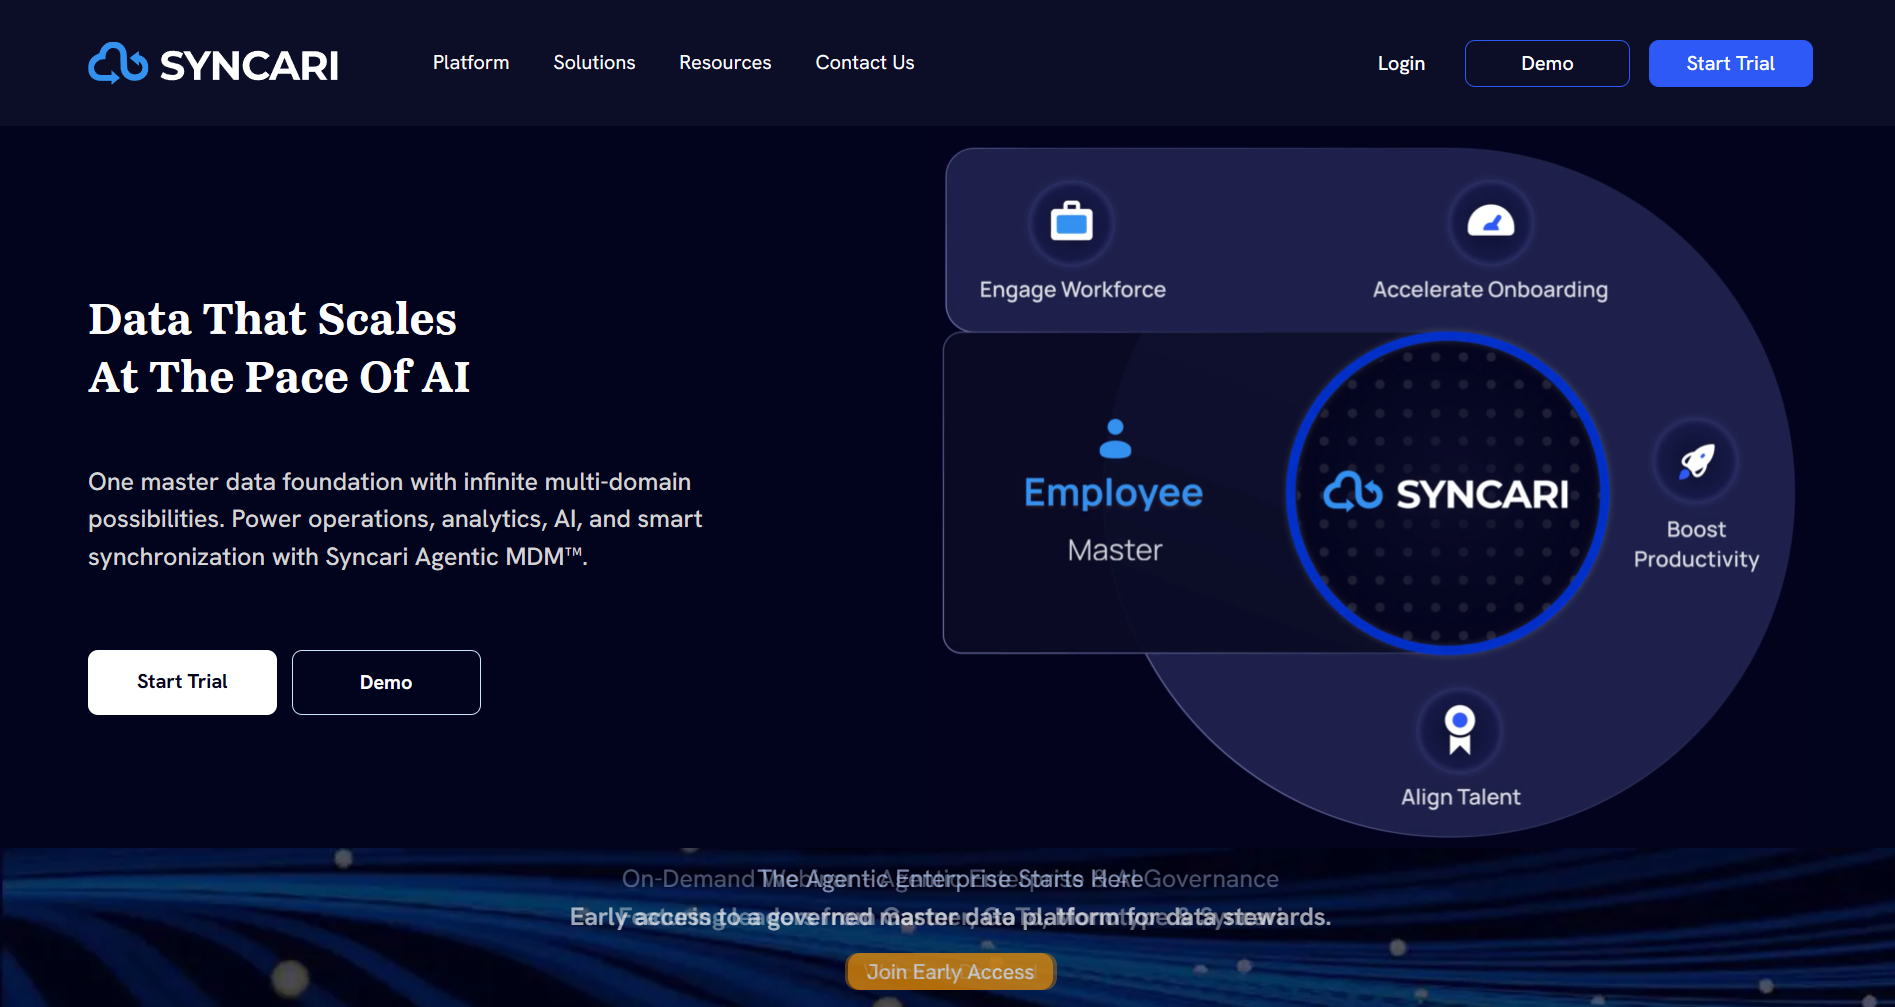Image resolution: width=1895 pixels, height=1007 pixels.
Task: Open the Platform menu
Action: point(471,63)
